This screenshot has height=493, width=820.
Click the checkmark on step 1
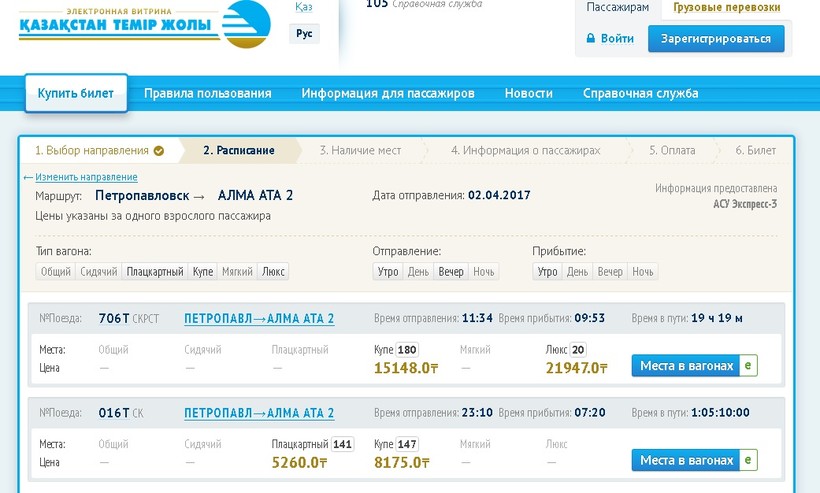click(x=159, y=151)
